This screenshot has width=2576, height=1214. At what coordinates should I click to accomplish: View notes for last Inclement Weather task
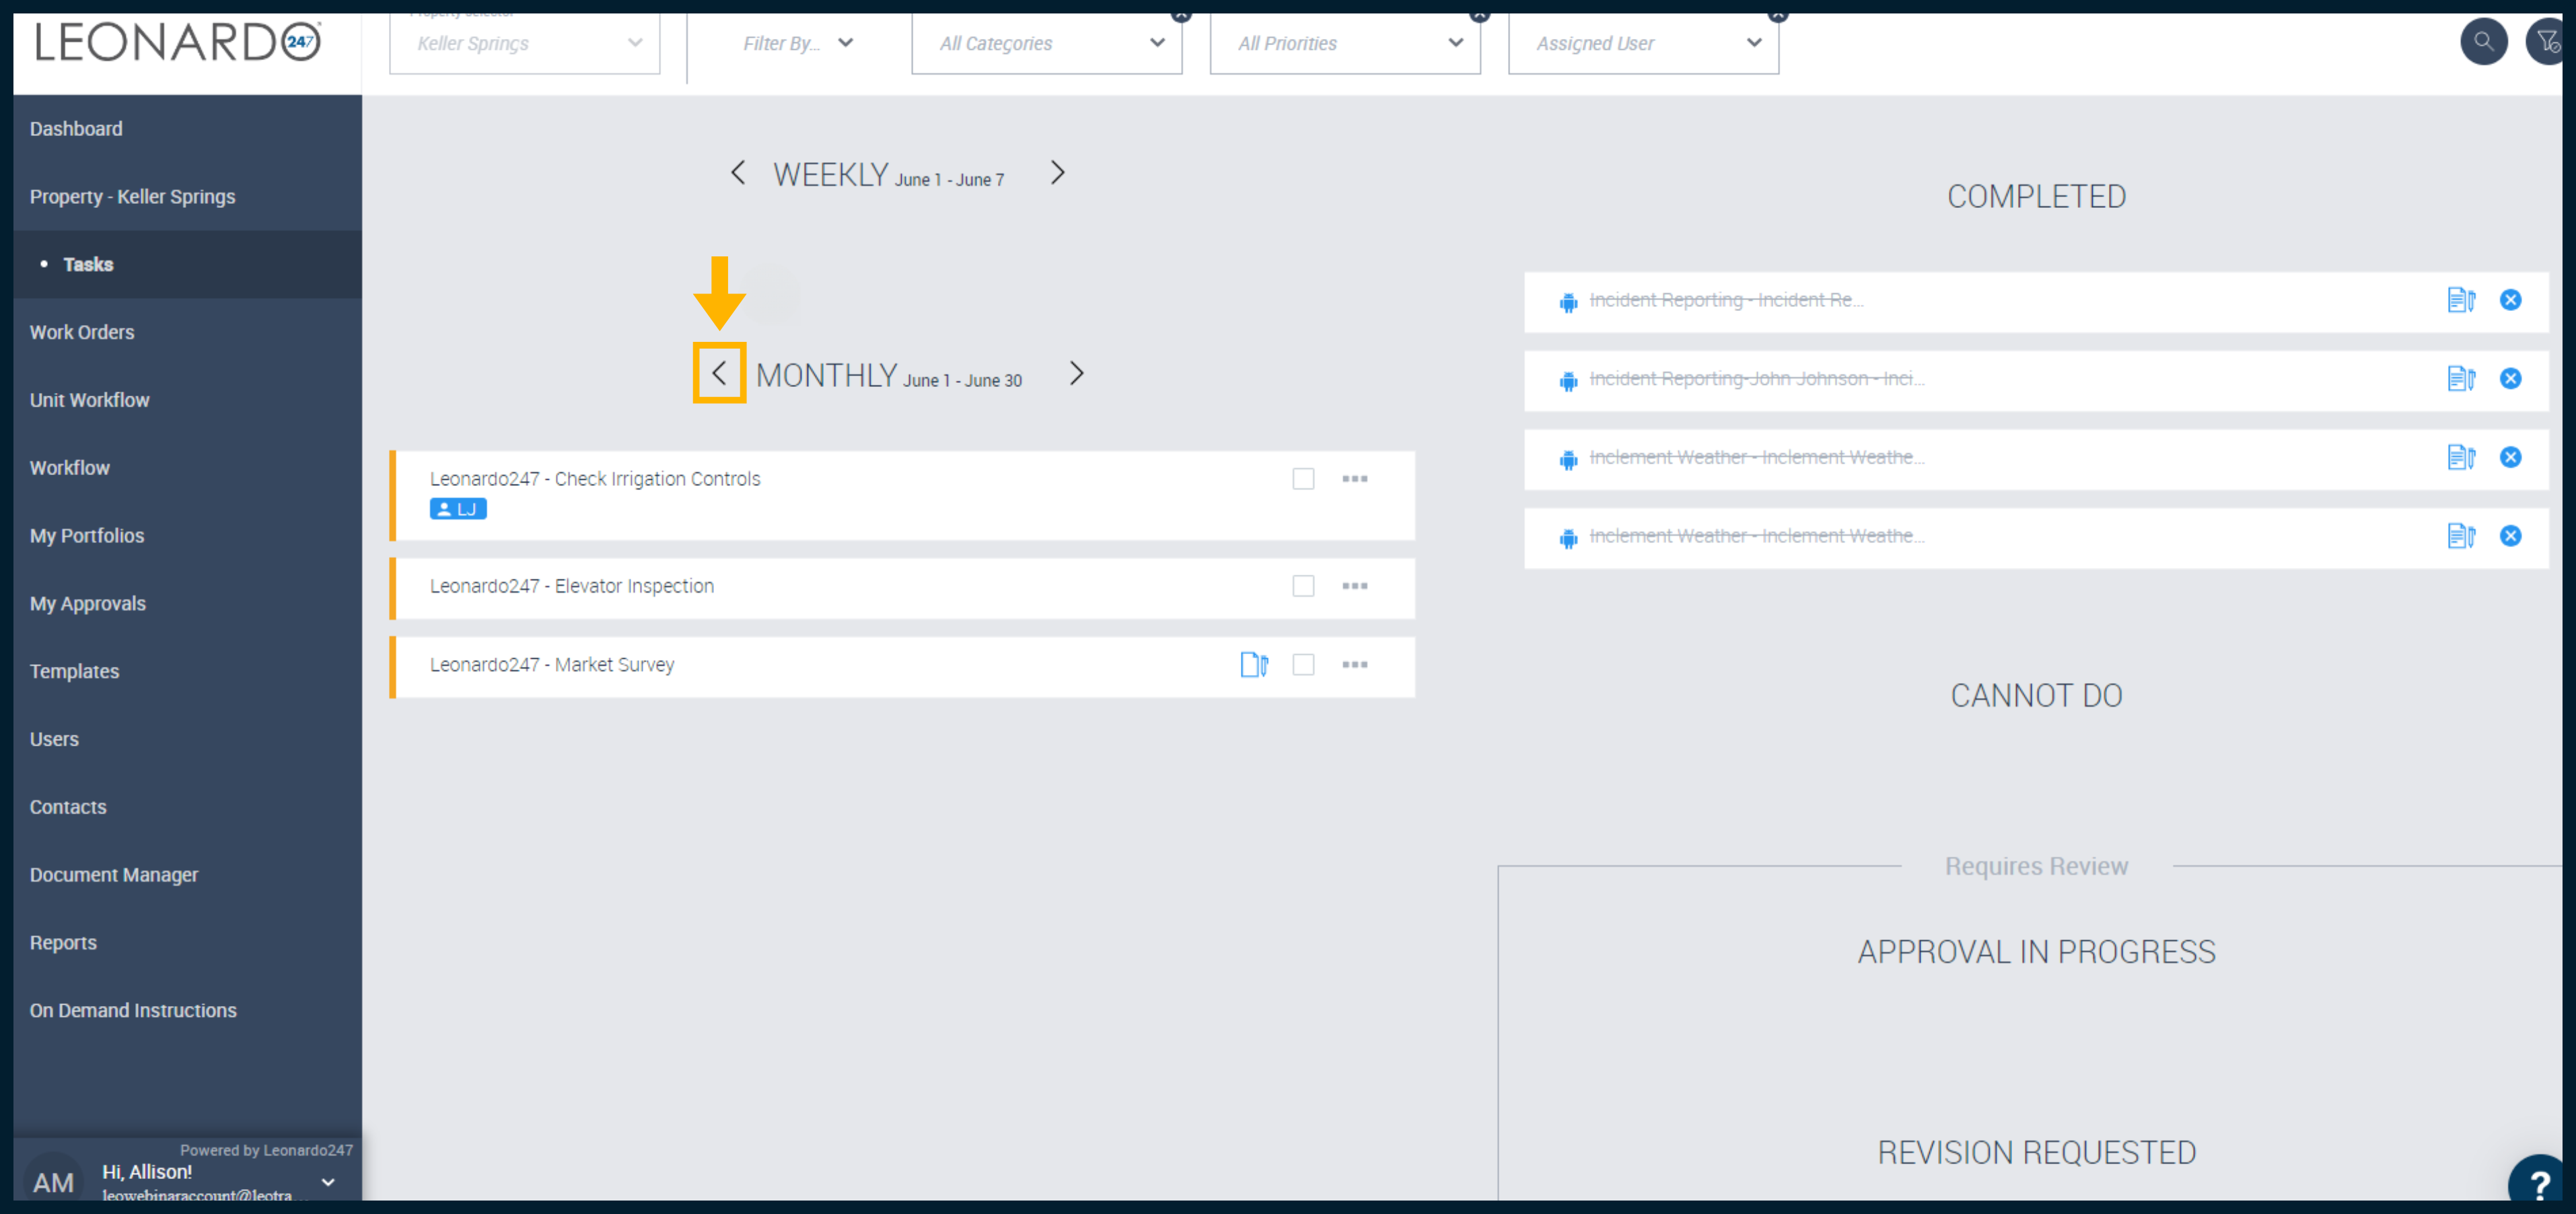pyautogui.click(x=2460, y=536)
